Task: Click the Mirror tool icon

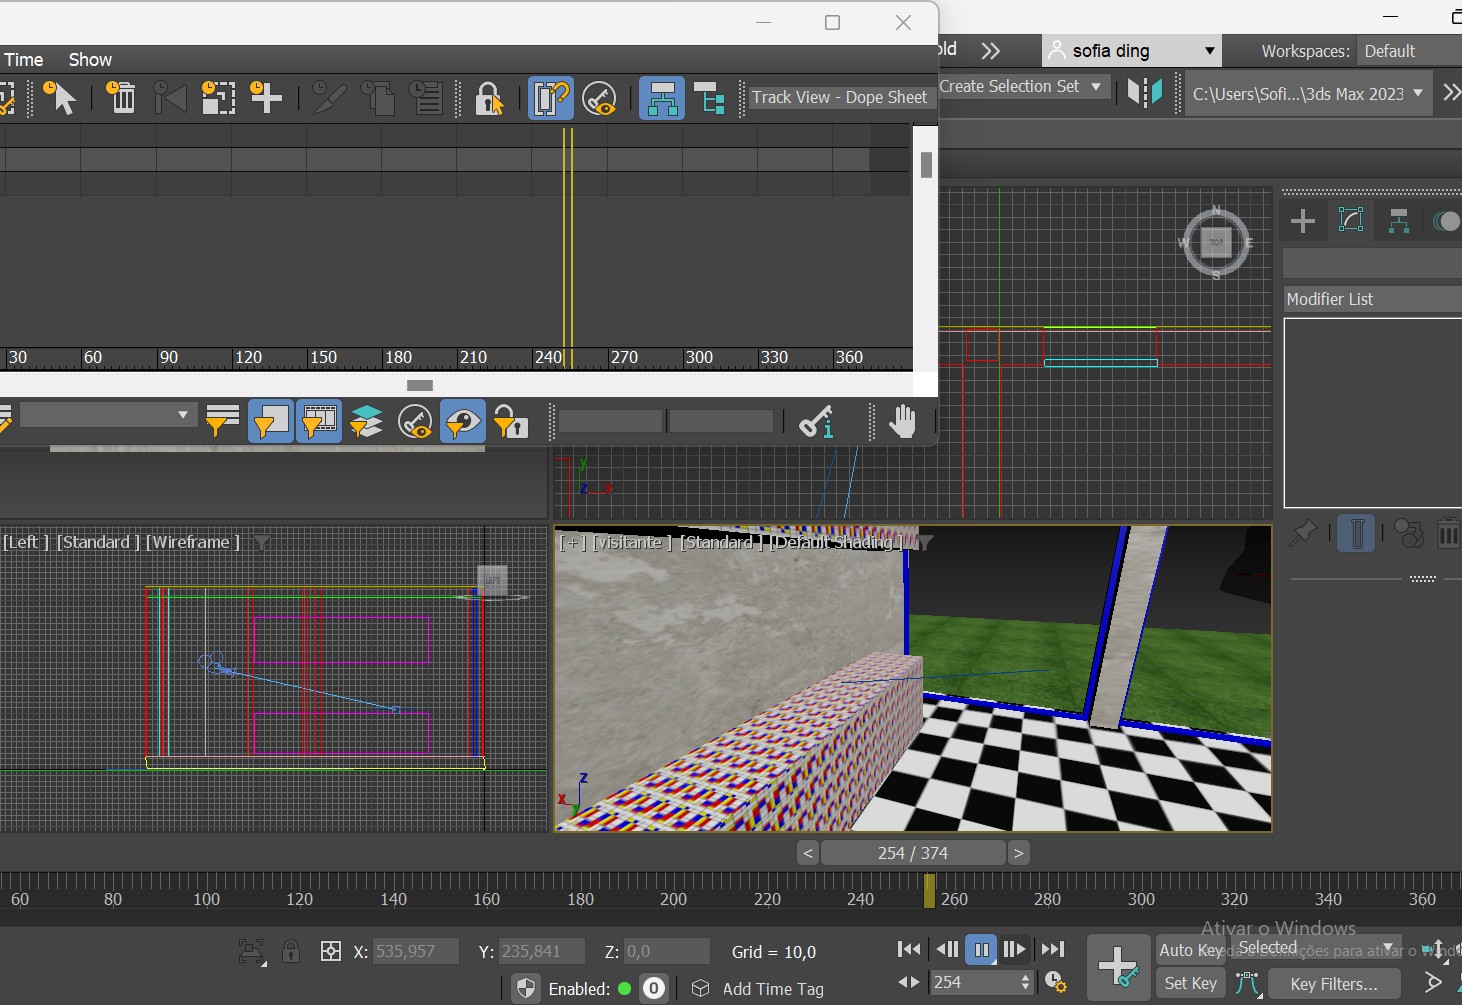Action: [x=1145, y=93]
